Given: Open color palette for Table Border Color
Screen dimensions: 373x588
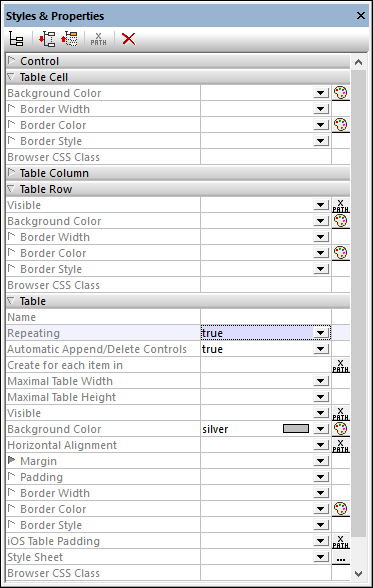Looking at the screenshot, I should coord(340,509).
